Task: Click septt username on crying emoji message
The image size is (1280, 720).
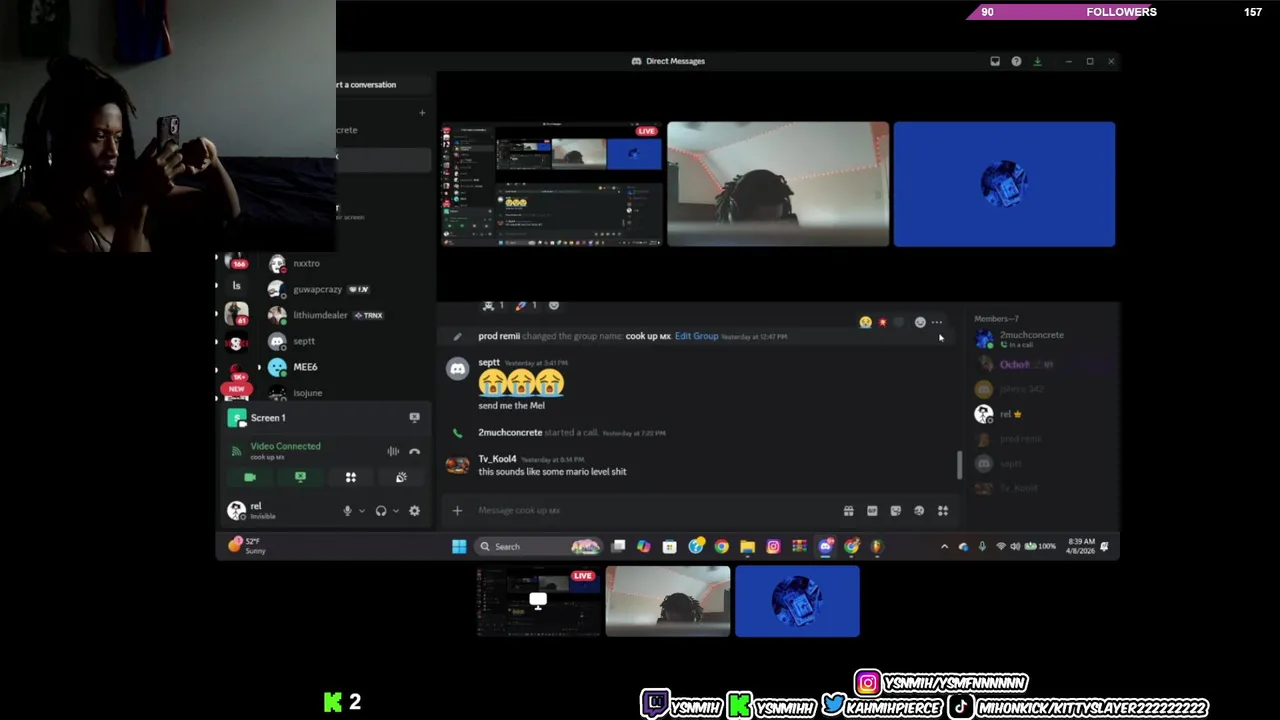Action: 489,363
